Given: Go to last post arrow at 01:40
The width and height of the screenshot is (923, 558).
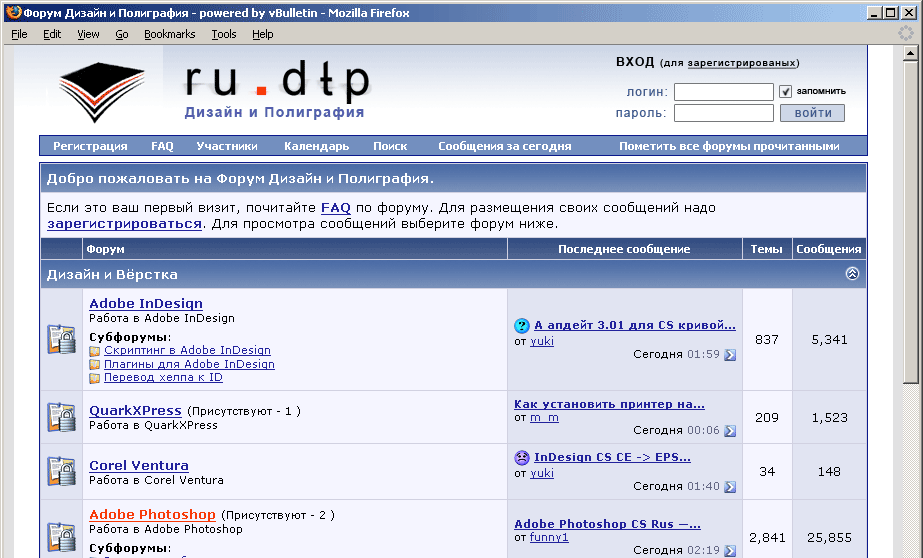Looking at the screenshot, I should click(x=730, y=486).
